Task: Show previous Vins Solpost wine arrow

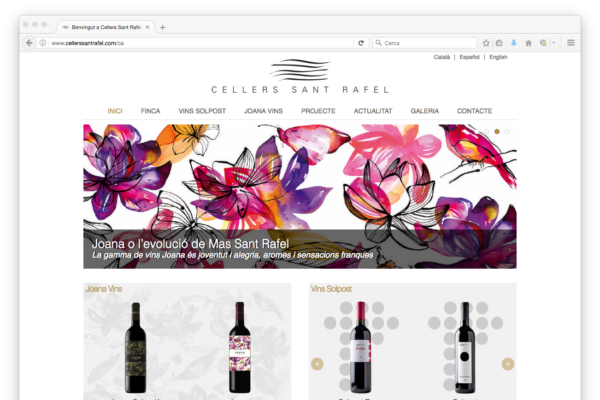Action: (317, 364)
